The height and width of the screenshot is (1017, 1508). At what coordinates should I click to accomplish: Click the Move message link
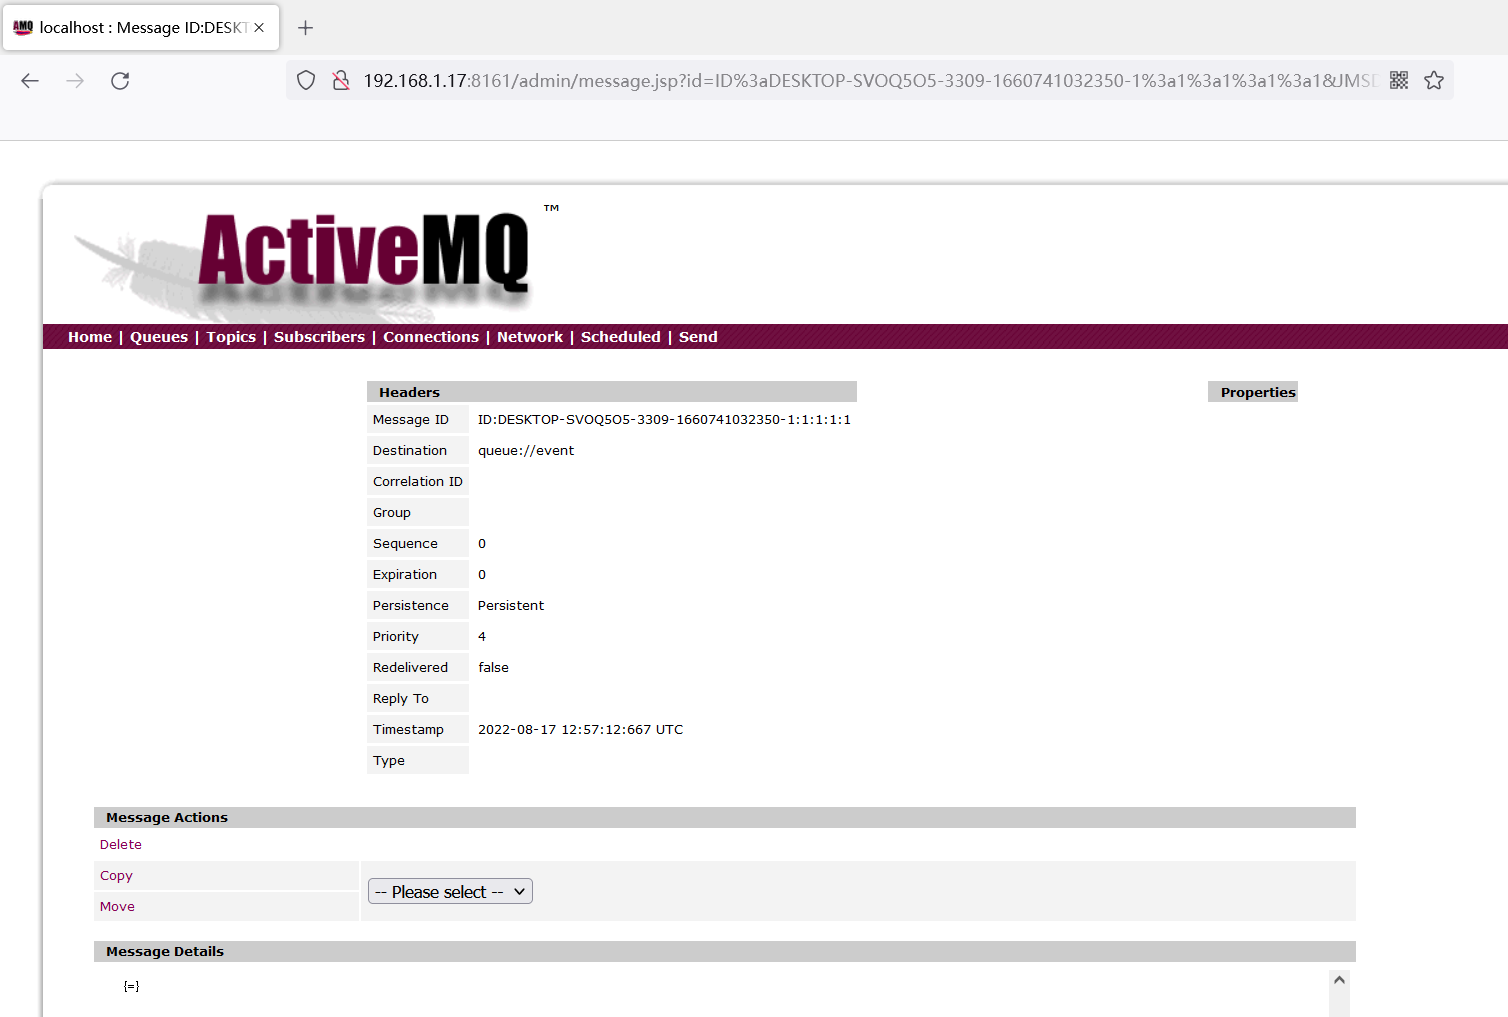pos(117,907)
